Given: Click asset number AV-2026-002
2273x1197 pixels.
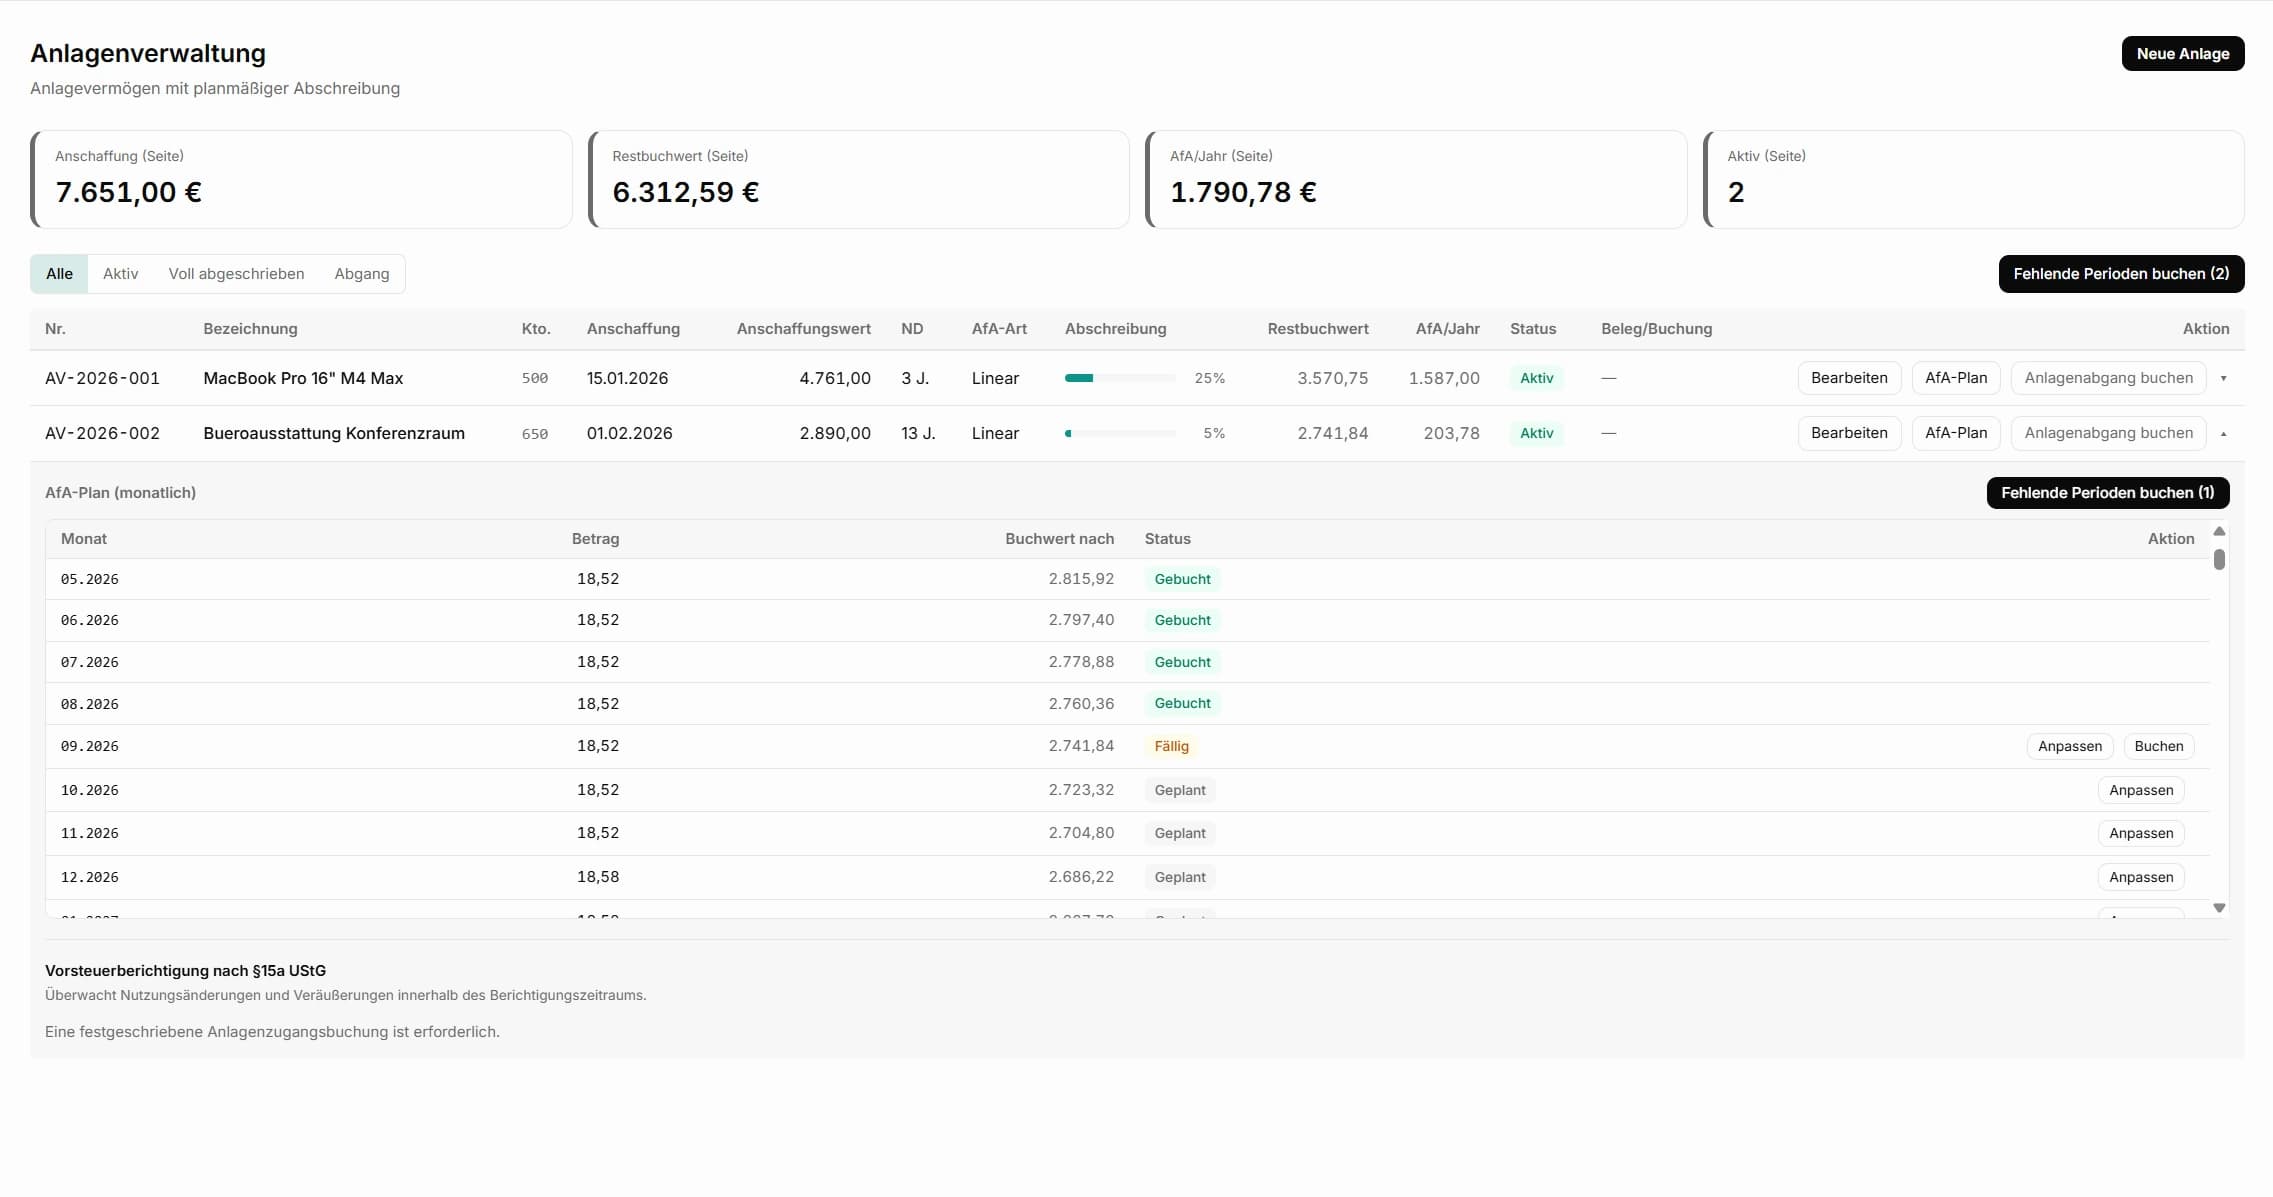Looking at the screenshot, I should pos(102,433).
